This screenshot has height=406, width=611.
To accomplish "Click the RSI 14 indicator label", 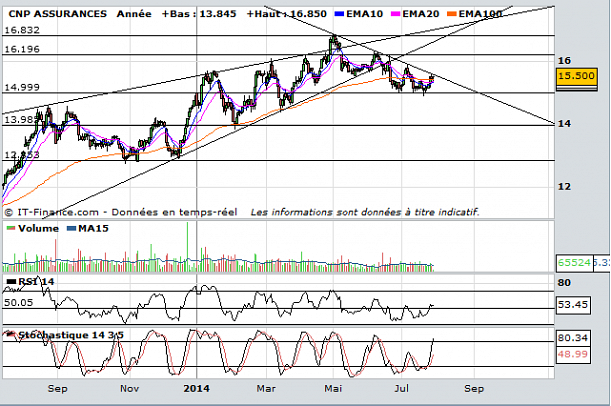I will 36,281.
